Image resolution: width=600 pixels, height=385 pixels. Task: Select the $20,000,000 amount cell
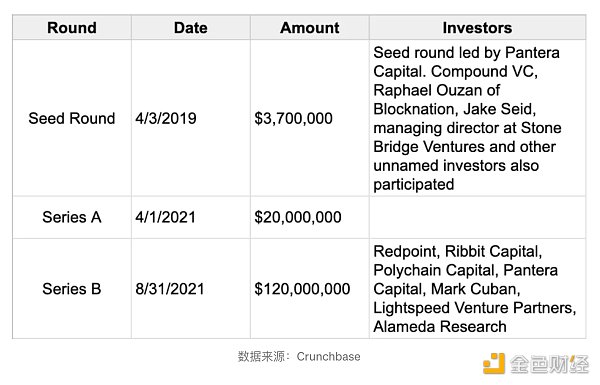(310, 217)
